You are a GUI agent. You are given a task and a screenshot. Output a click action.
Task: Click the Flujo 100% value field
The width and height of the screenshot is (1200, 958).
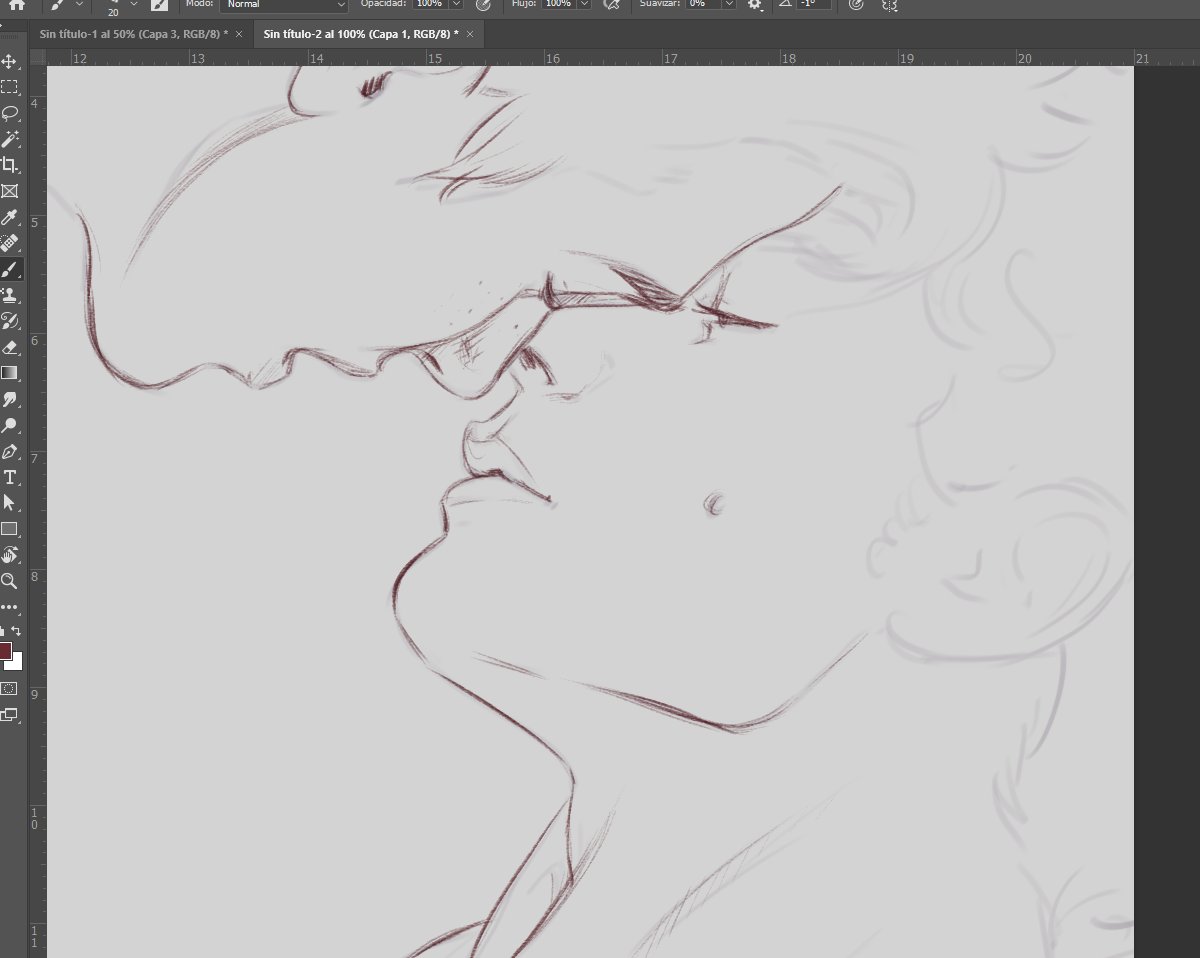pos(558,4)
